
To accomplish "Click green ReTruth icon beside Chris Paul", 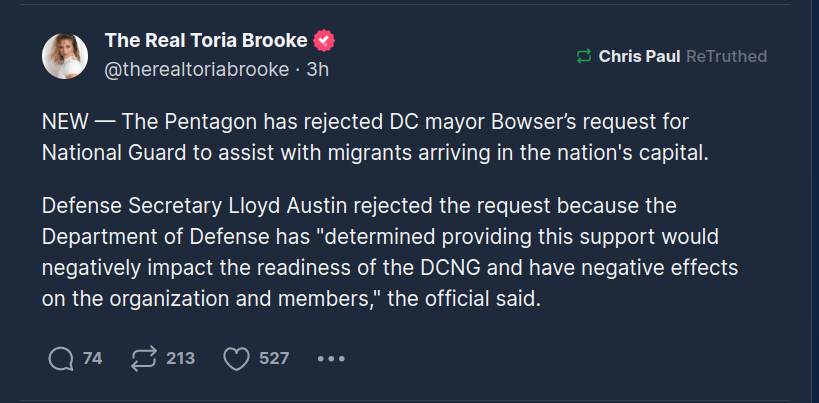I will [x=584, y=57].
